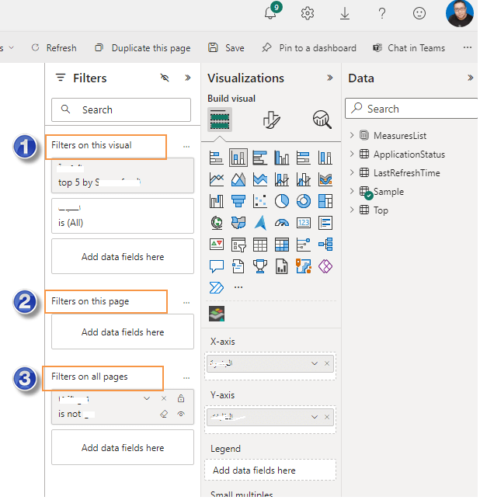Screen dimensions: 480x500
Task: Open more options for Filters on this page
Action: click(x=186, y=303)
